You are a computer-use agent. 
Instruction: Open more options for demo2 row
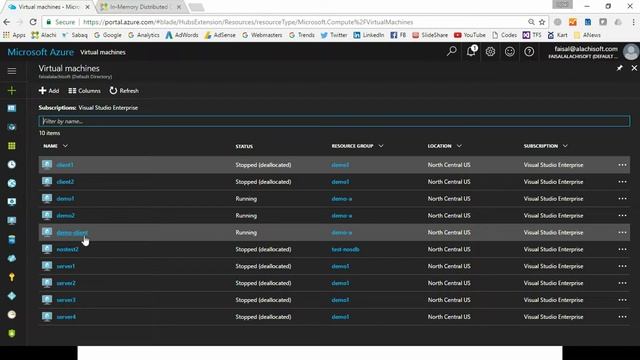coord(622,216)
